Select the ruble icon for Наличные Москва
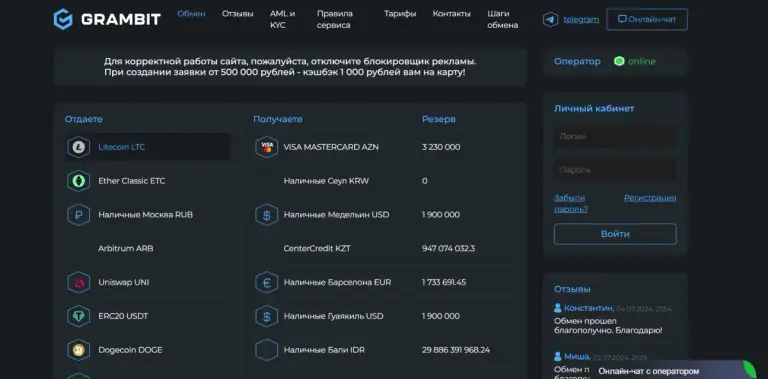This screenshot has height=379, width=768. 78,214
